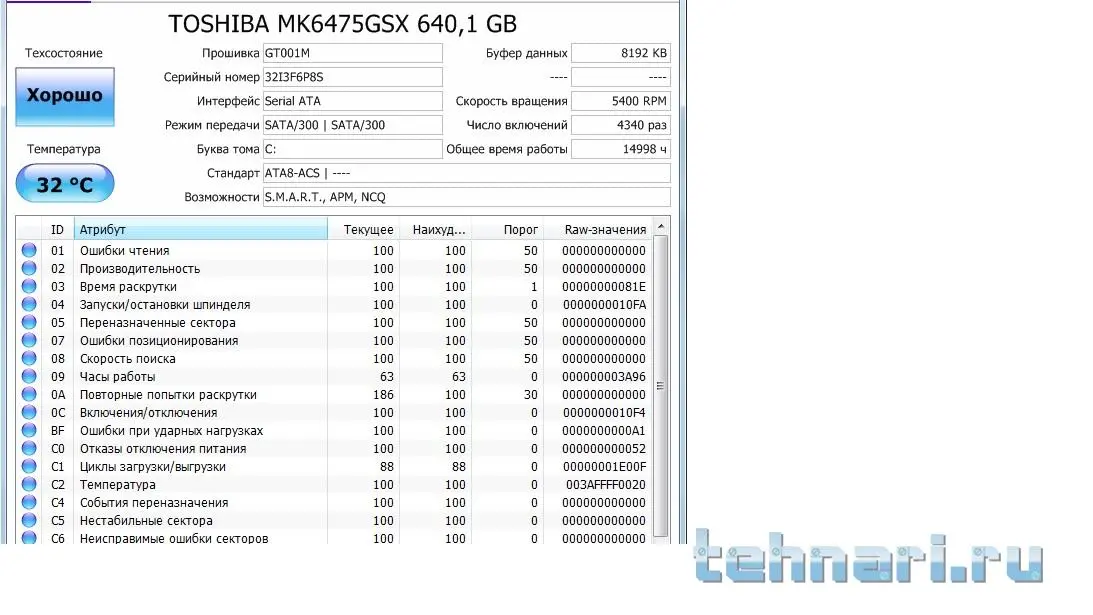Click the status circle for Повторные попытки раскрутки
1093x615 pixels.
(x=29, y=394)
